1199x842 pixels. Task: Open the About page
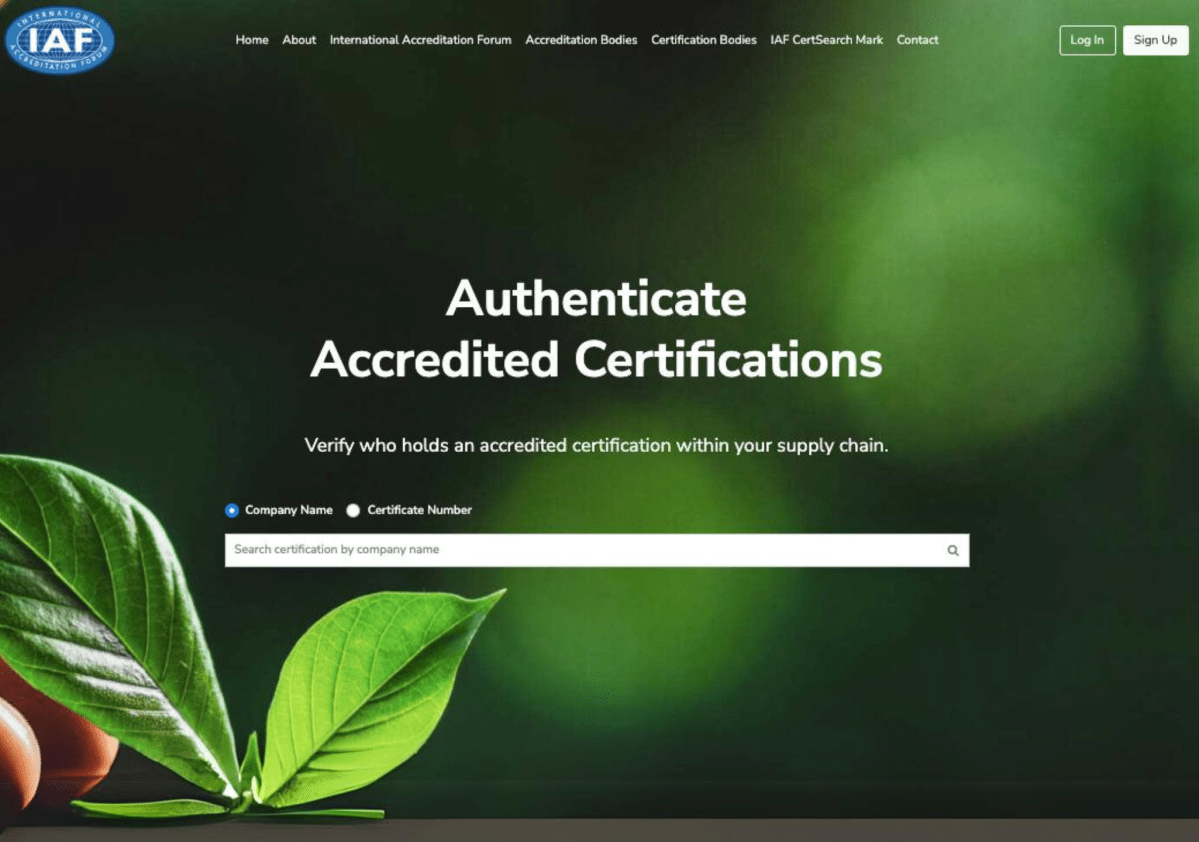299,40
